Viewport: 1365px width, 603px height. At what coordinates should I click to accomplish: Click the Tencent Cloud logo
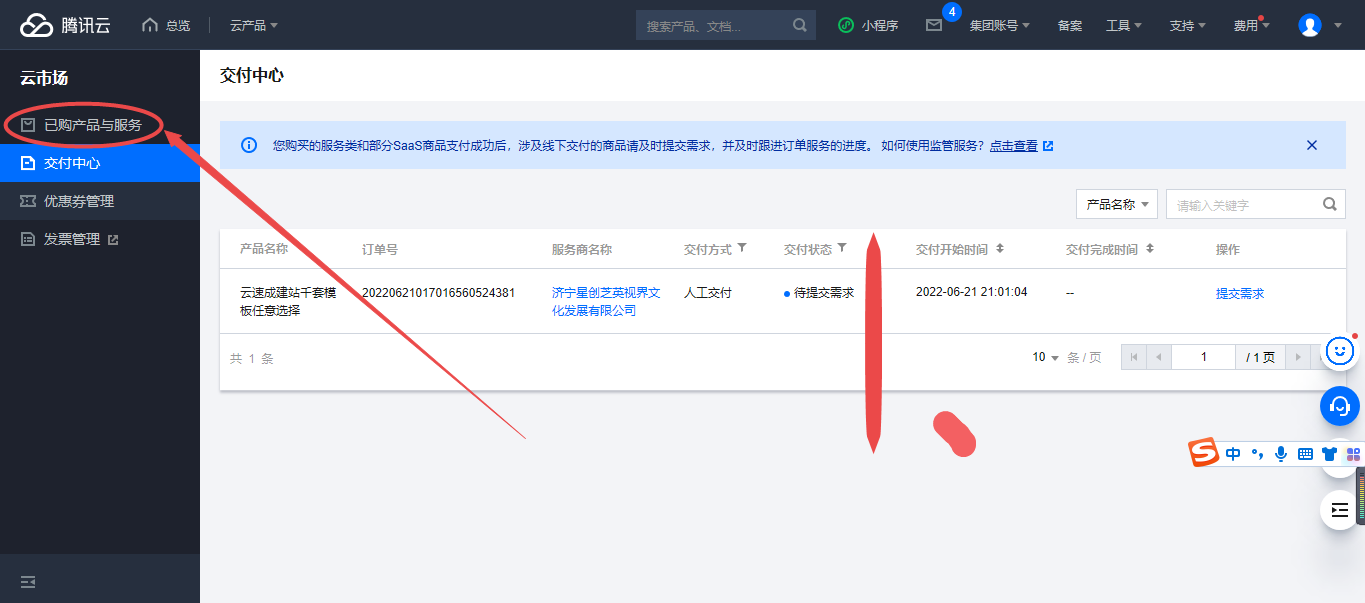tap(65, 25)
